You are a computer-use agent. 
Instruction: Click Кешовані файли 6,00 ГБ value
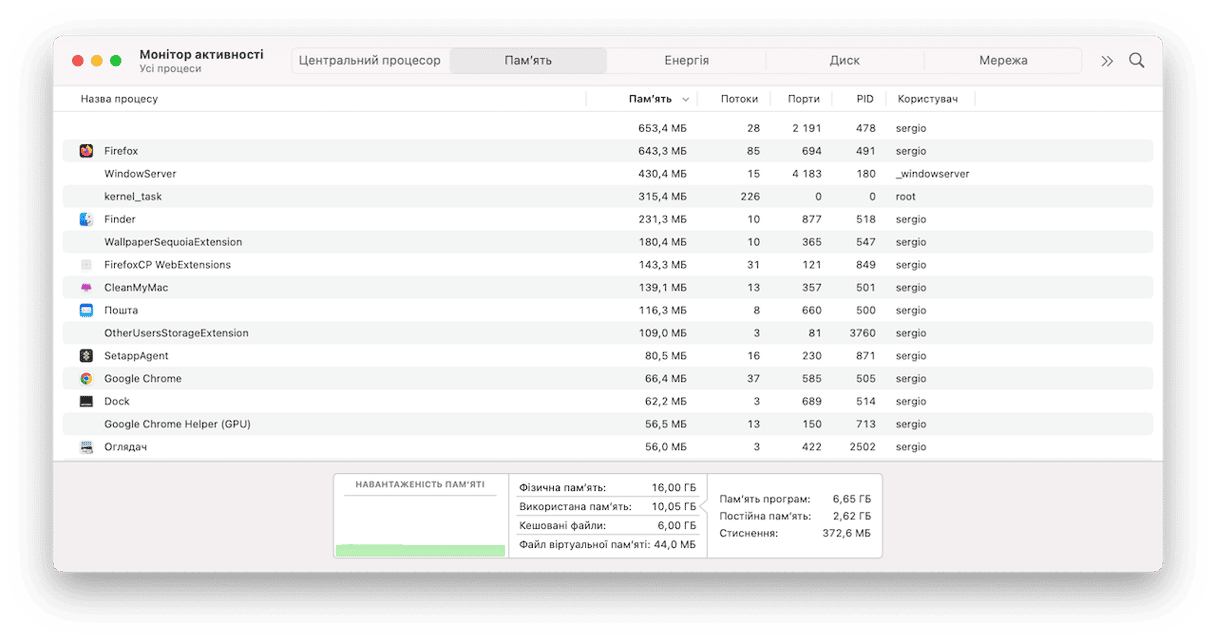676,526
